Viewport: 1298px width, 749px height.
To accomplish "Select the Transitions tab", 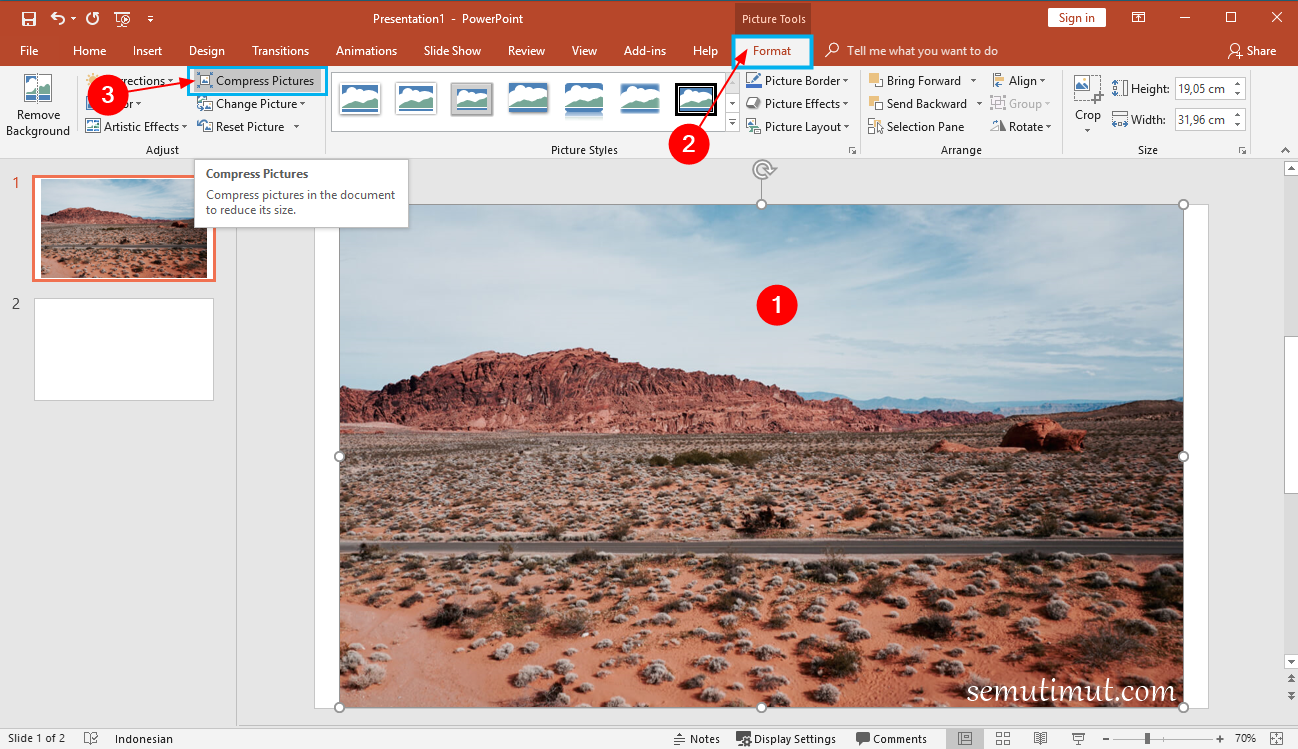I will point(280,51).
